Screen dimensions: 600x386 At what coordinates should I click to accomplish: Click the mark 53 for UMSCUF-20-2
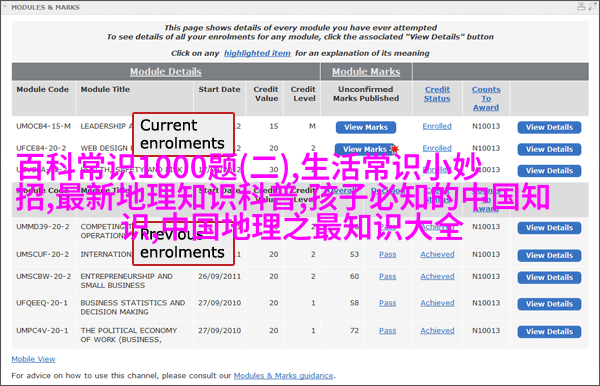pyautogui.click(x=354, y=254)
